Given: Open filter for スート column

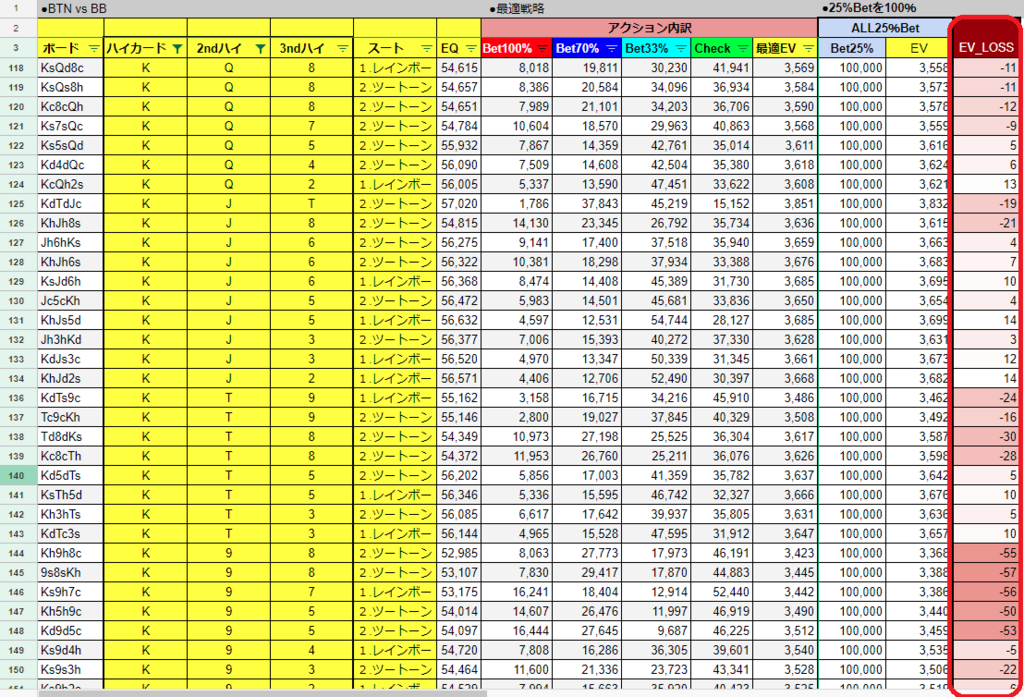Looking at the screenshot, I should coord(426,48).
